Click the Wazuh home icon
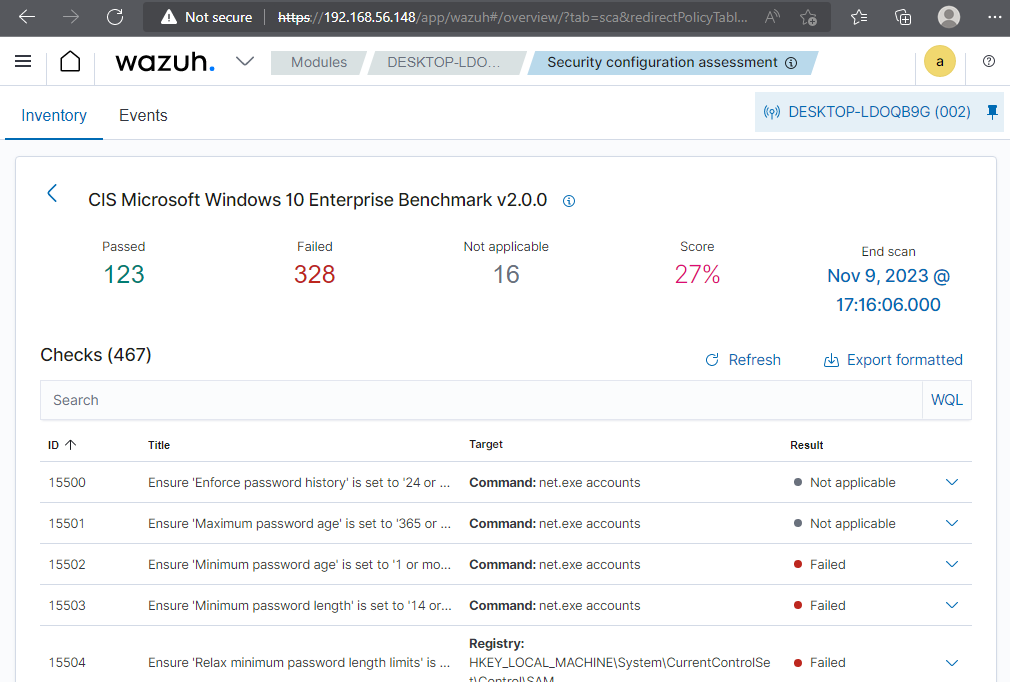 coord(69,61)
